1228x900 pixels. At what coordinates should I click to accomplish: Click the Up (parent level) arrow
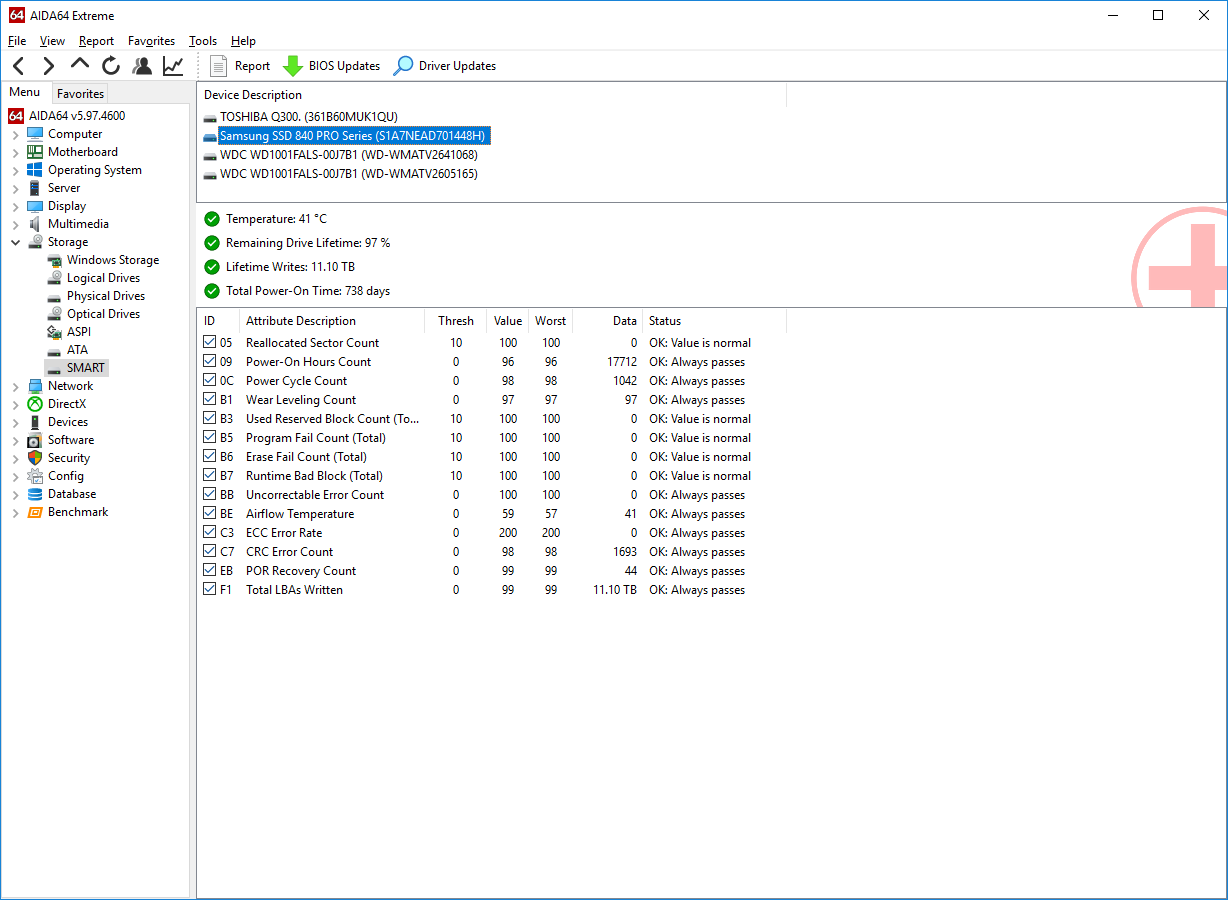pos(80,65)
